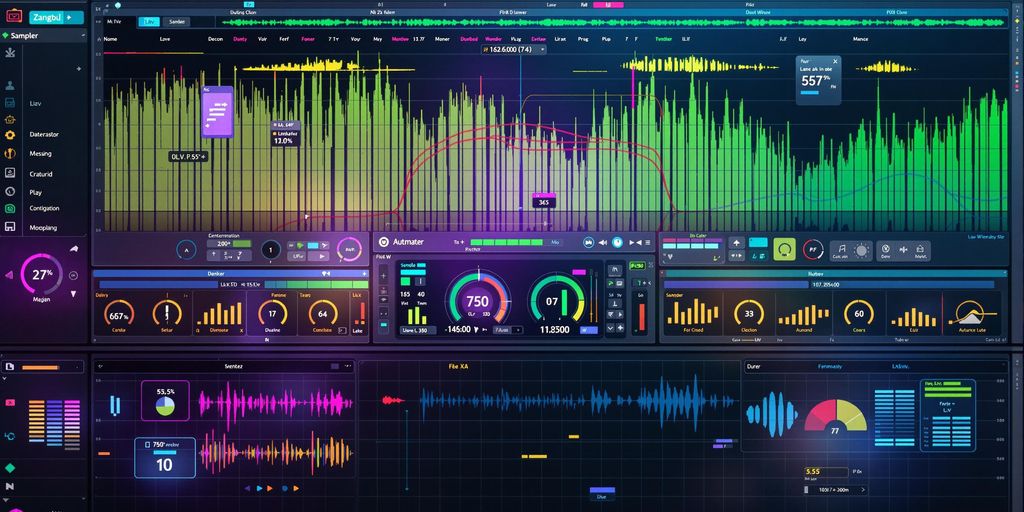Click the red PF ring button
Screen dimensions: 1024x512
point(812,249)
